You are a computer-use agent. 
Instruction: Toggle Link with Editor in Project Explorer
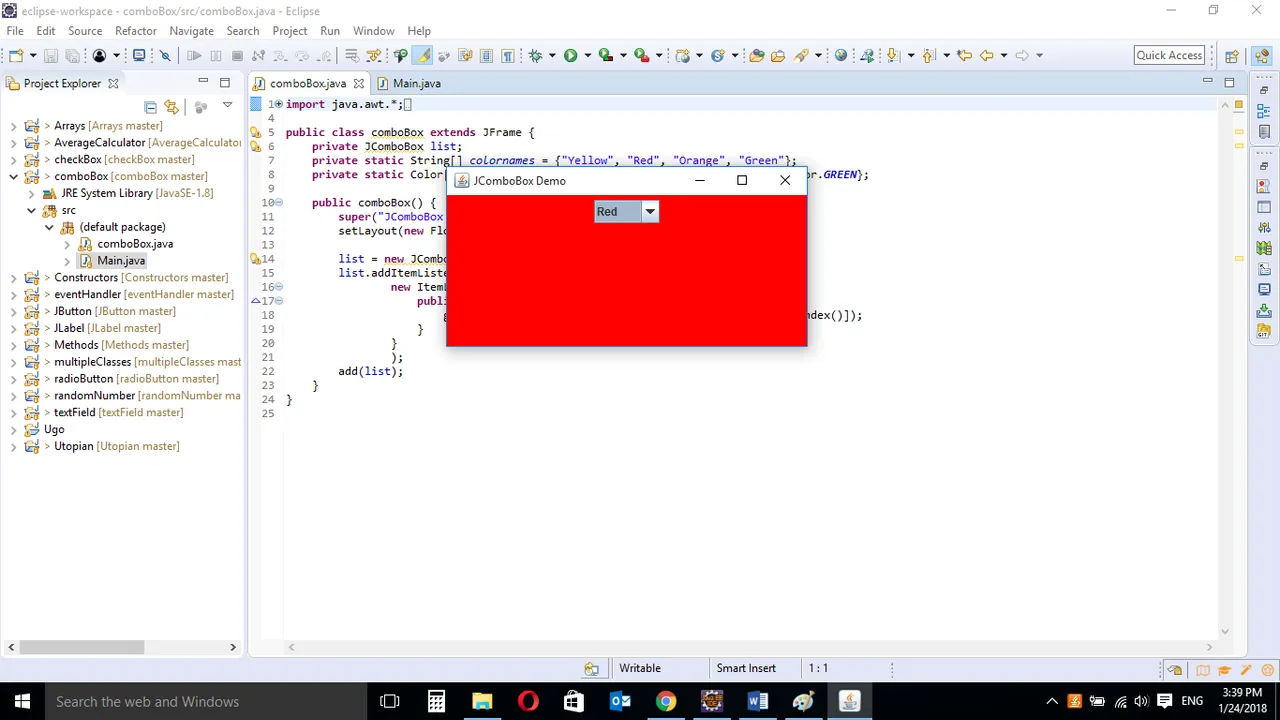coord(171,106)
